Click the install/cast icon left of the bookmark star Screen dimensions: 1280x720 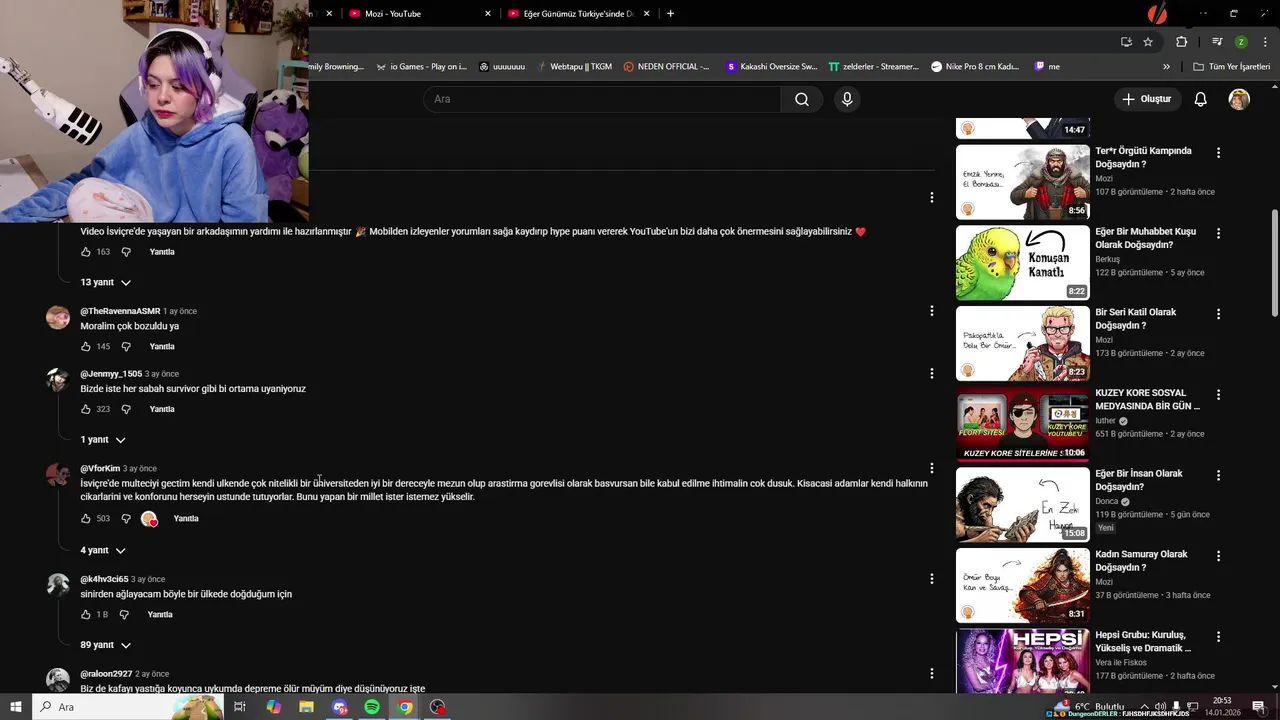pyautogui.click(x=1126, y=42)
